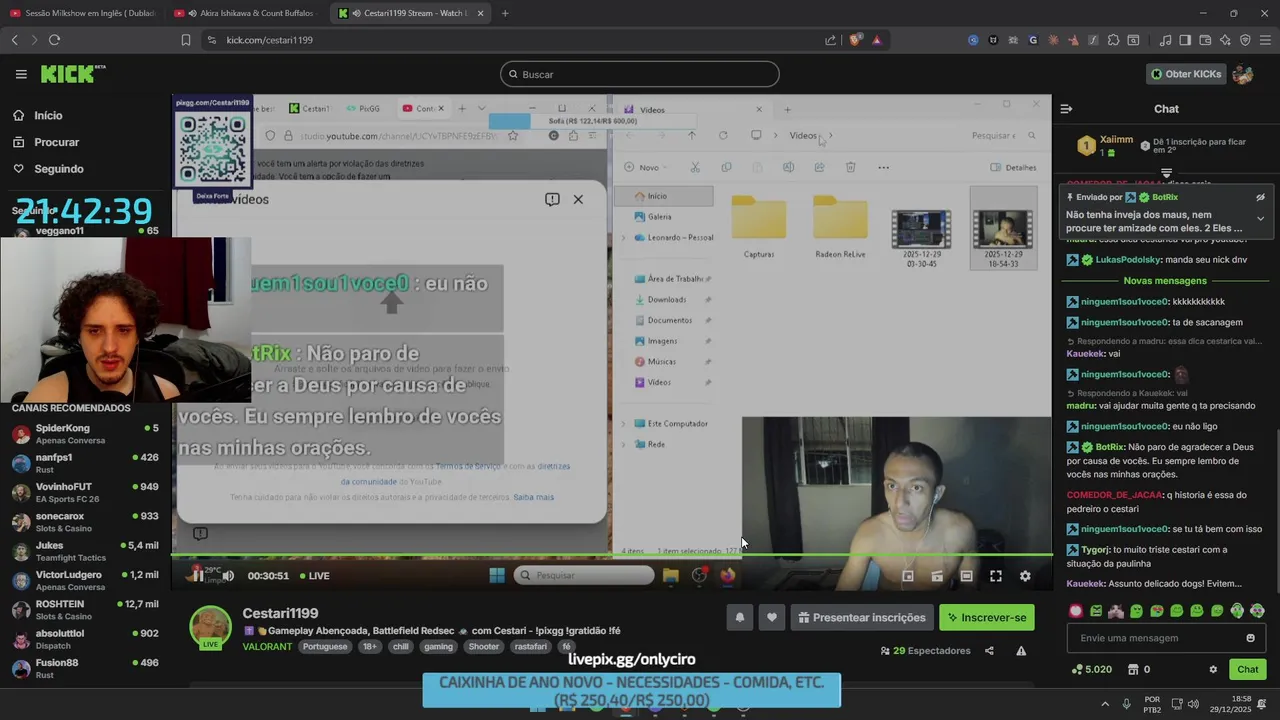Viewport: 1280px width, 720px height.
Task: Click the Brave Rewards triangle icon
Action: click(877, 40)
